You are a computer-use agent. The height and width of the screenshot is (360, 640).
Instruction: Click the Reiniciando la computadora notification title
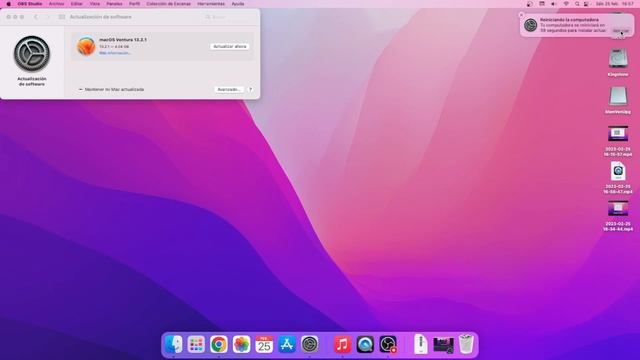569,20
